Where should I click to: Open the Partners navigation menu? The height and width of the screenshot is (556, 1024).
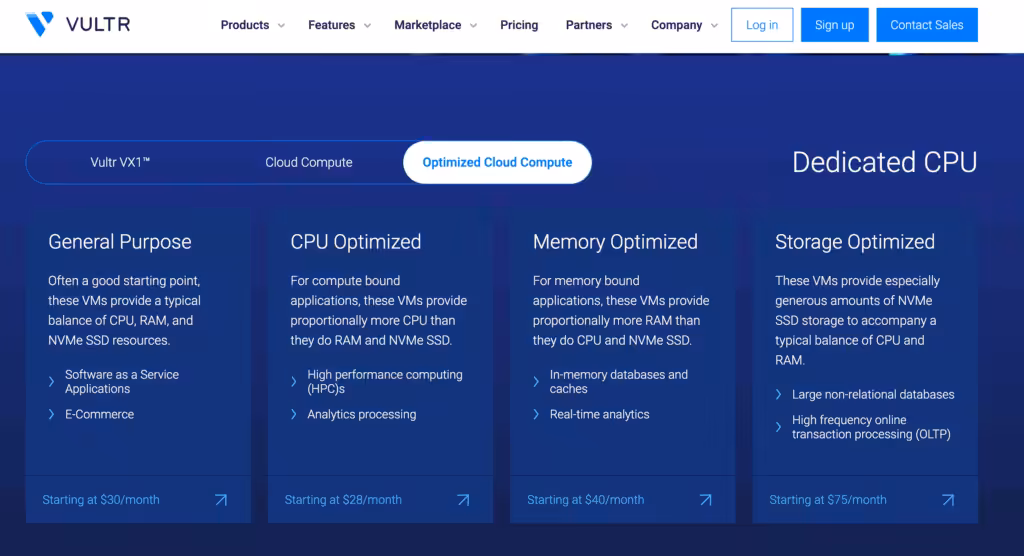596,25
